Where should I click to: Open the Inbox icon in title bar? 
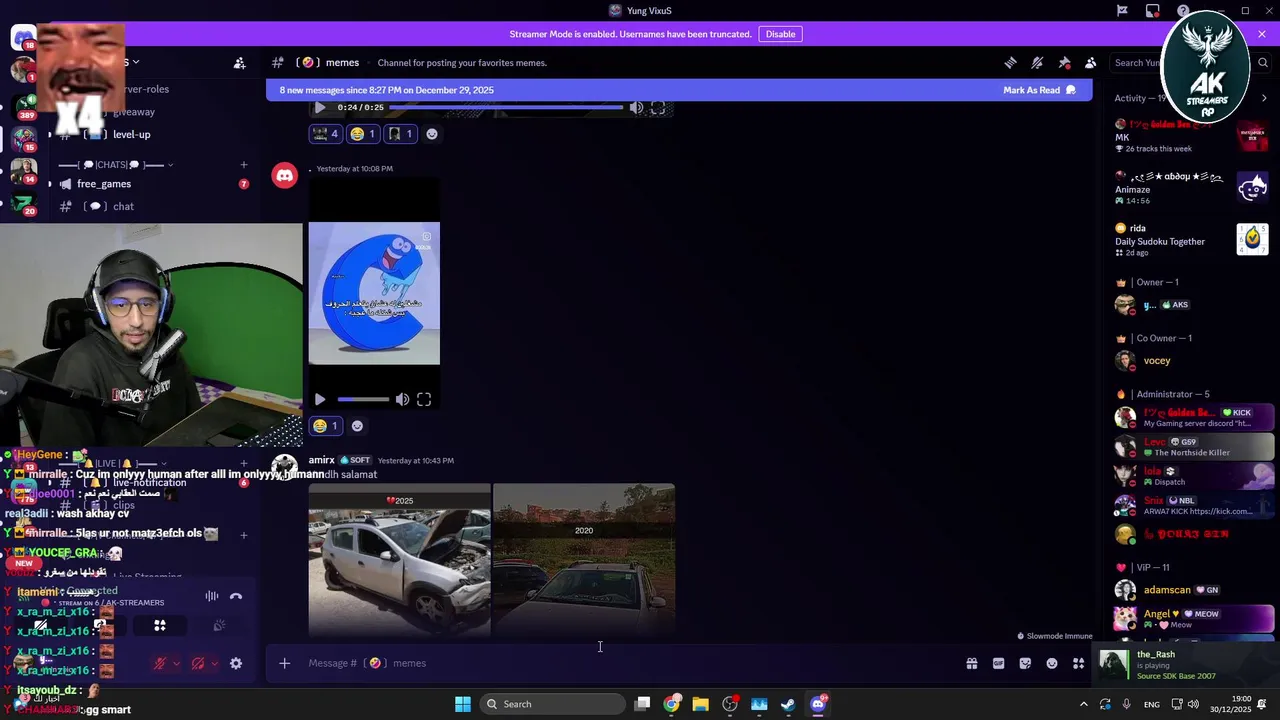1153,11
